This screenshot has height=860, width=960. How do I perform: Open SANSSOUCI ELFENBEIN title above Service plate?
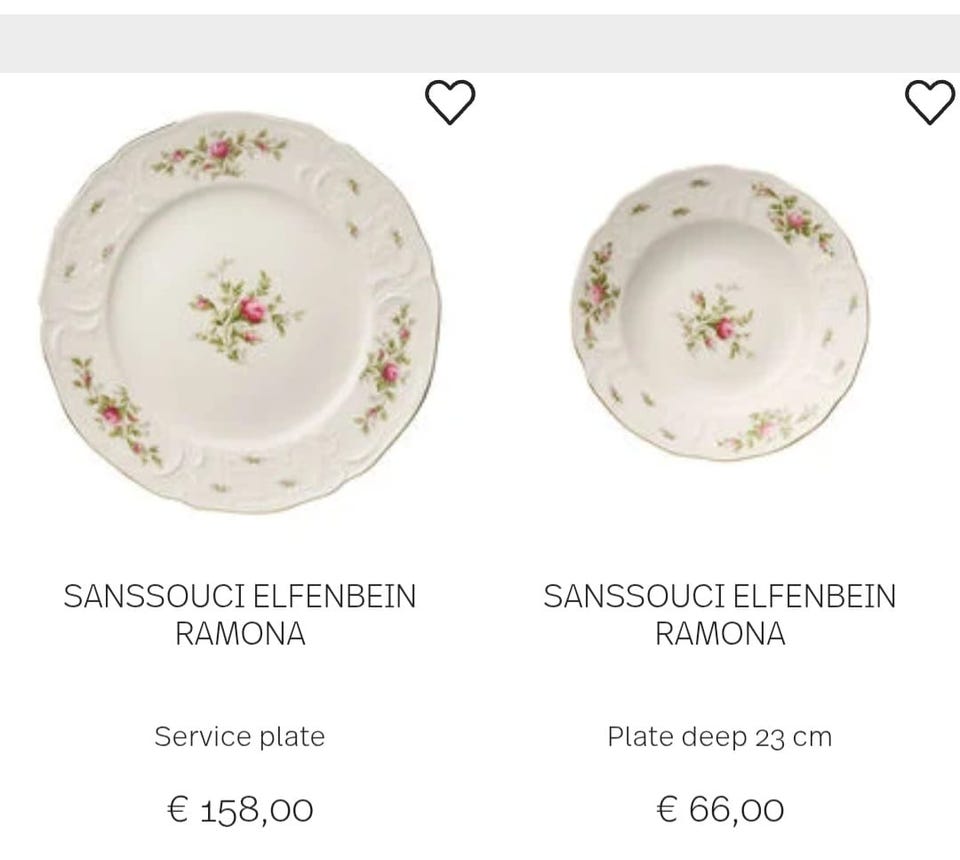[240, 597]
